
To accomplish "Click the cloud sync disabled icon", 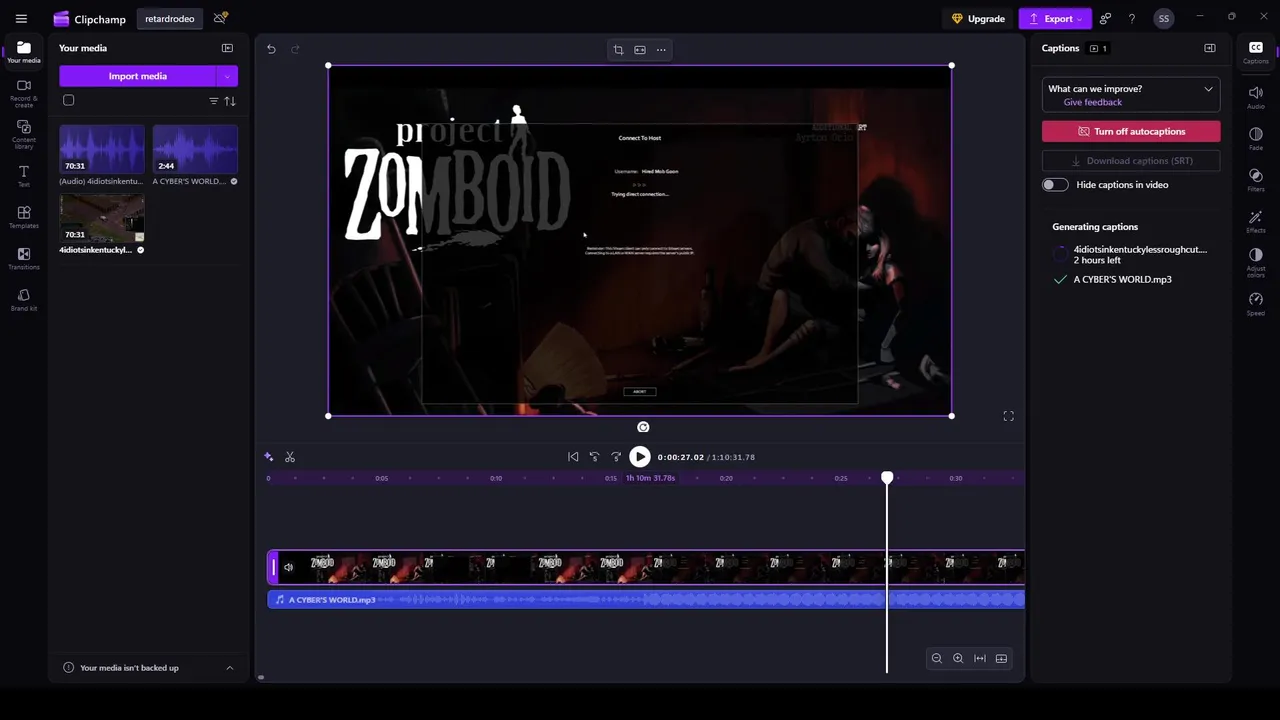I will pyautogui.click(x=220, y=18).
